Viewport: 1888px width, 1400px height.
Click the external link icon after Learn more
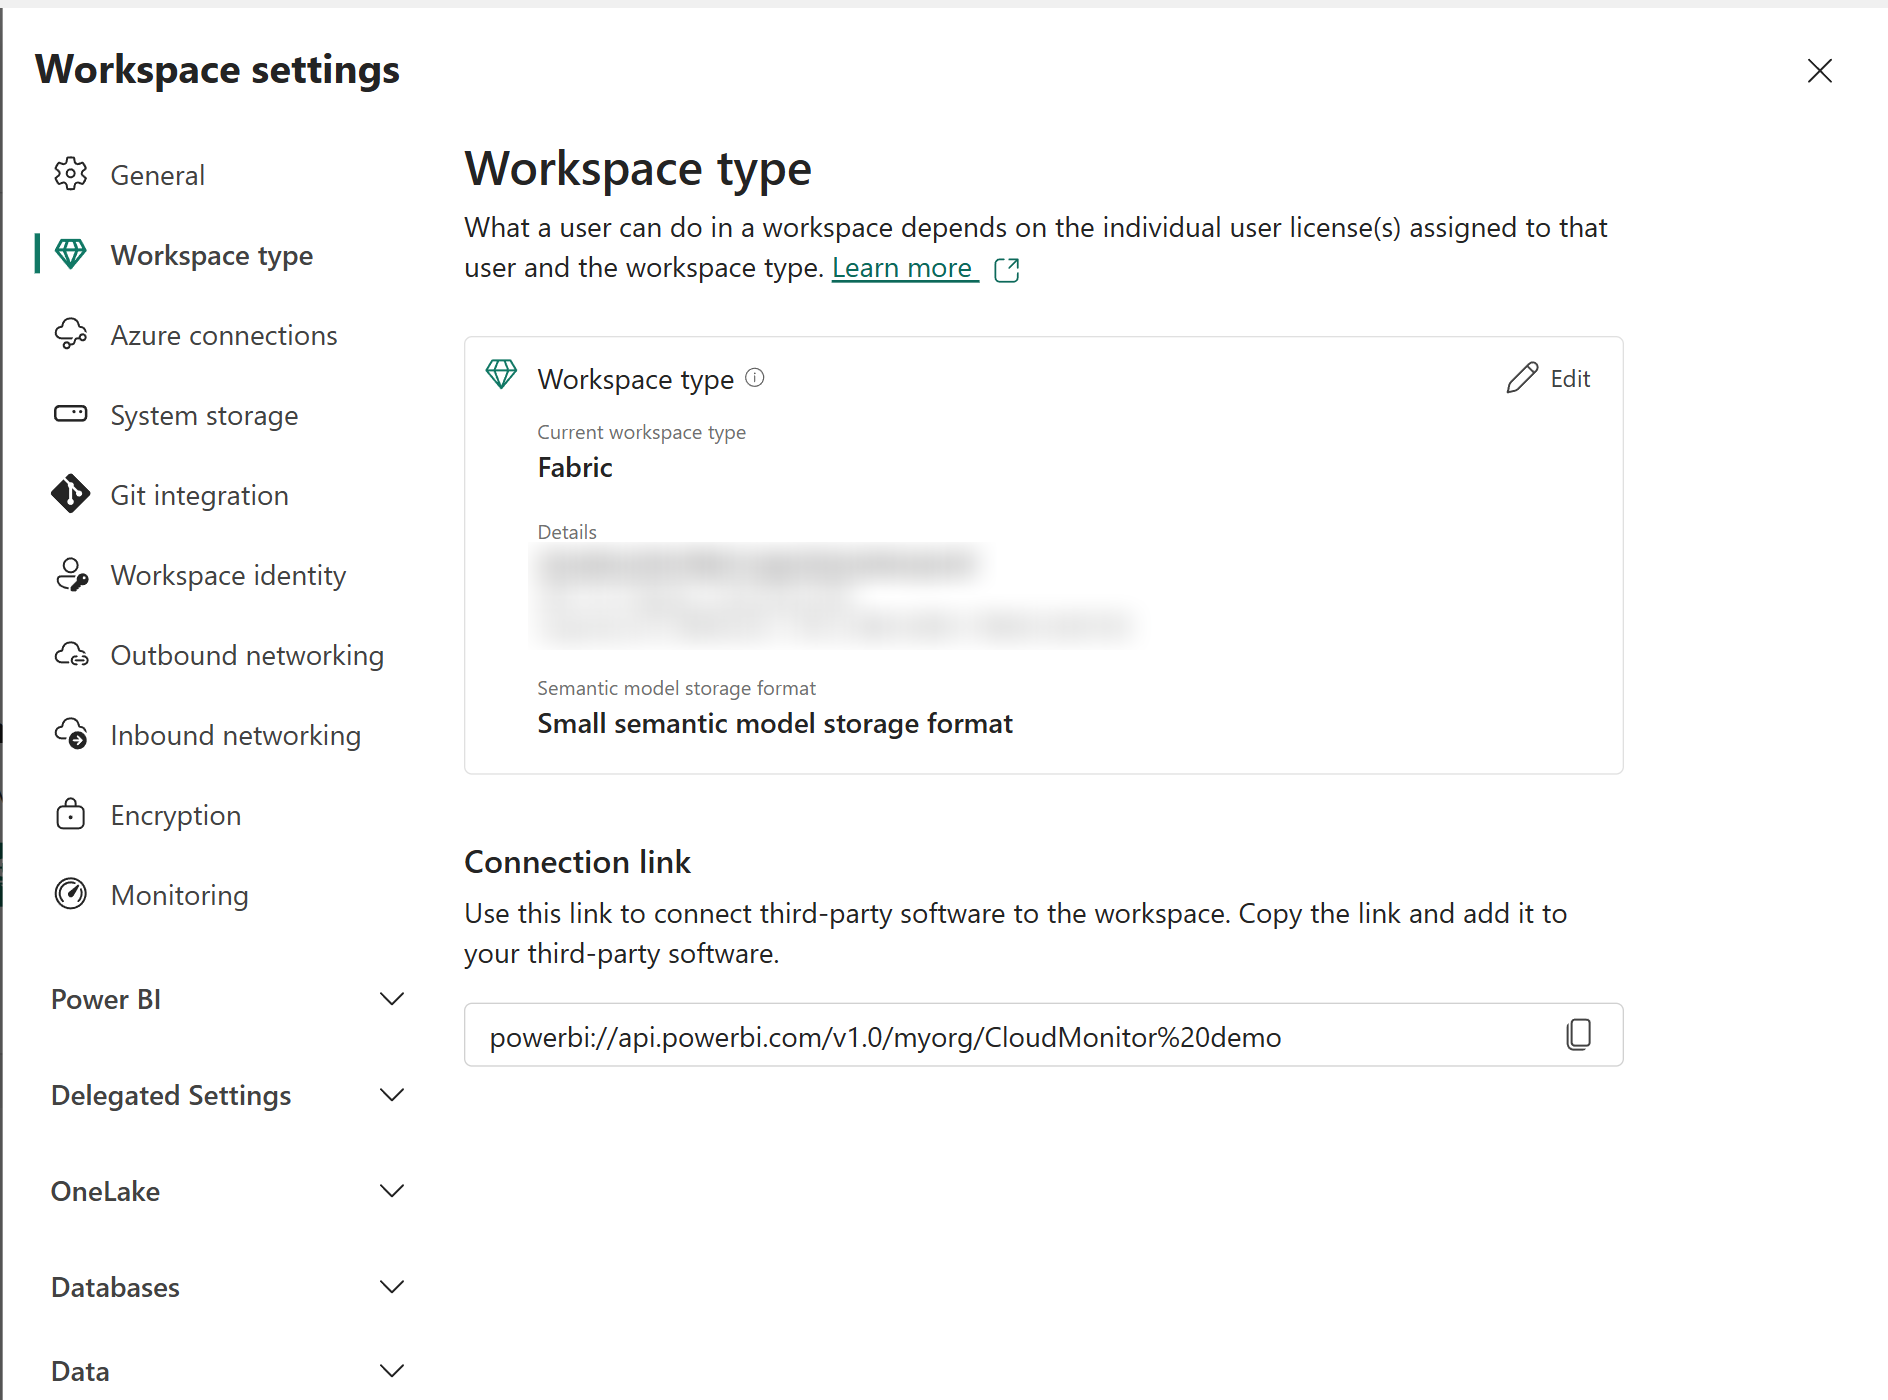click(1007, 269)
